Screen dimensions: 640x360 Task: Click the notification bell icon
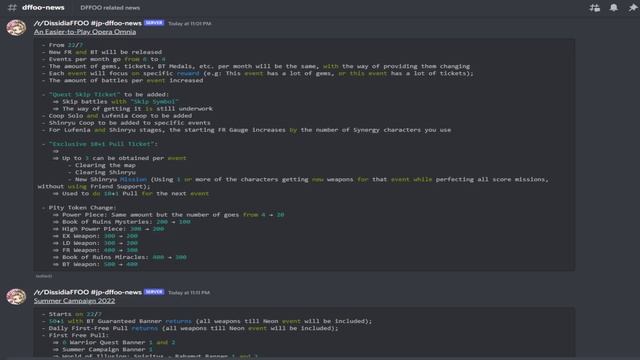coord(613,8)
